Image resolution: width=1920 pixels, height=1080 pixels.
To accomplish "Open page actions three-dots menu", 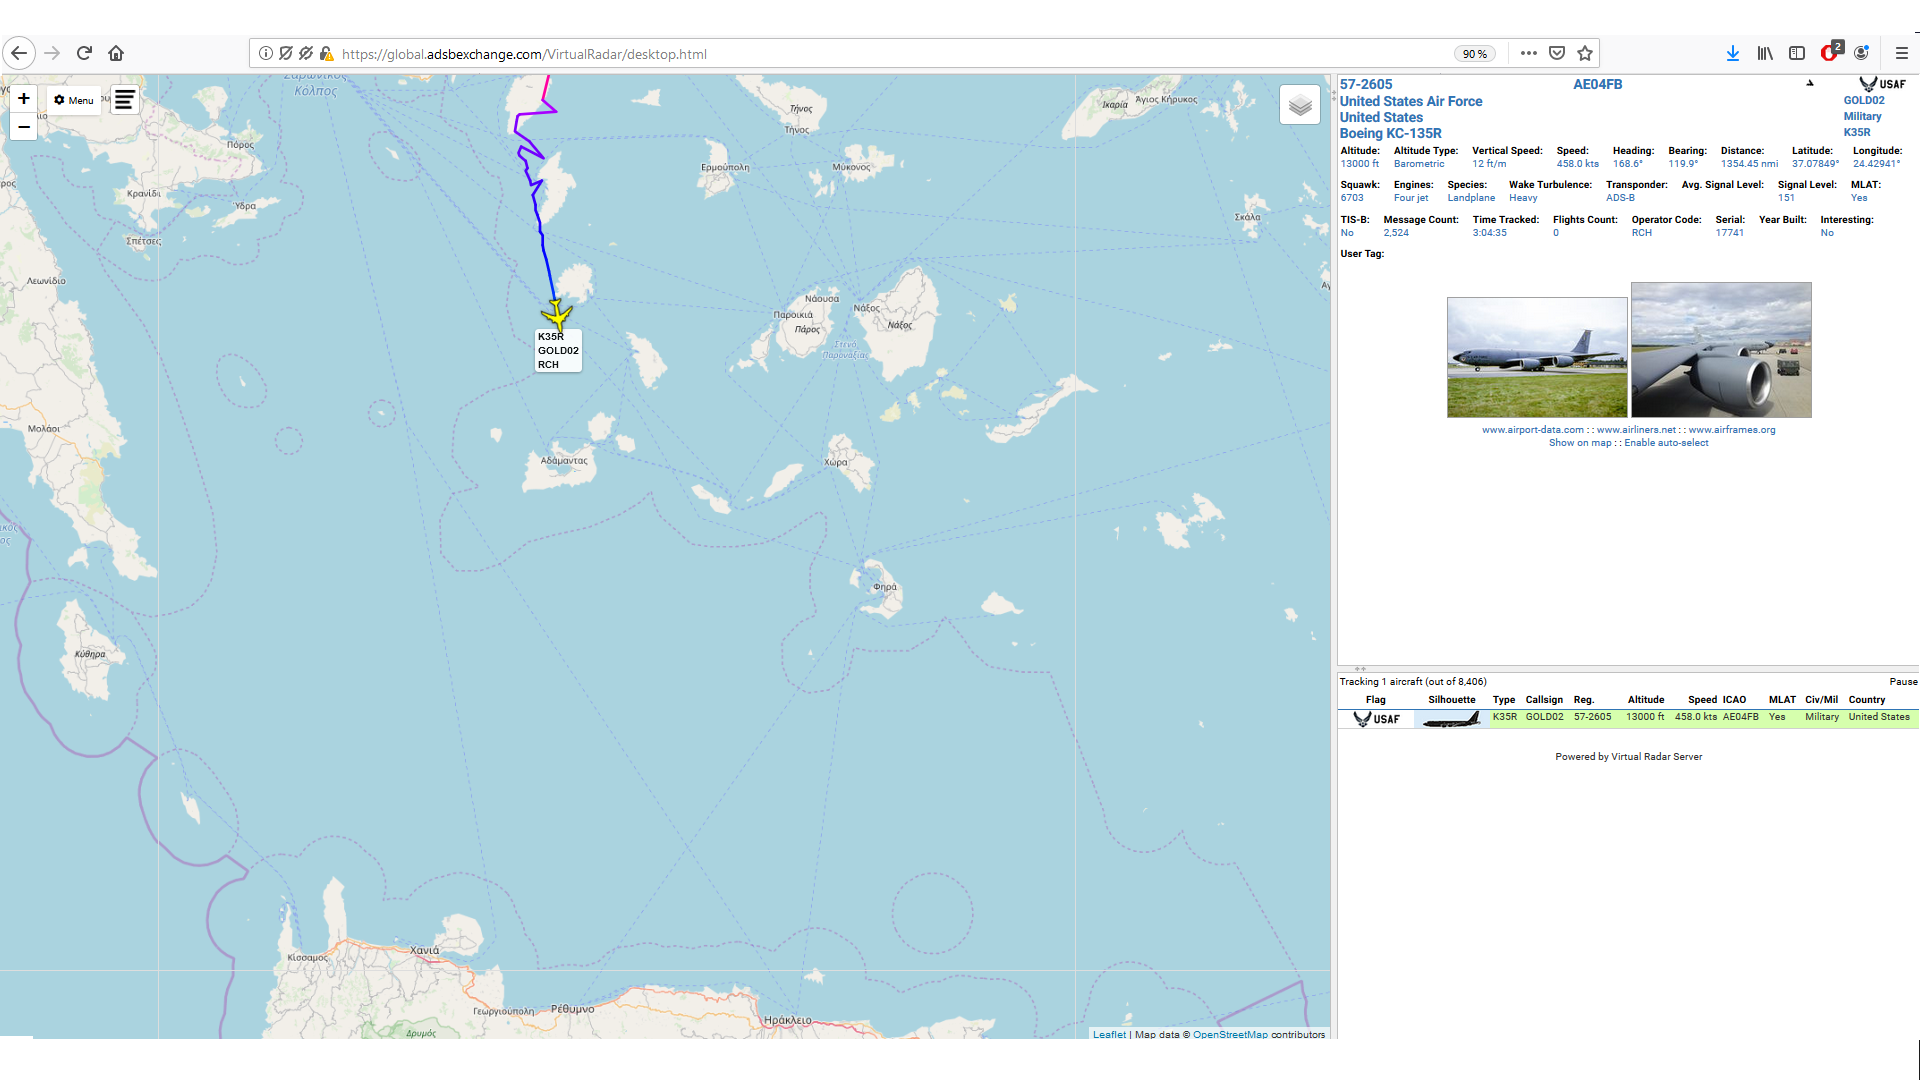I will 1528,54.
